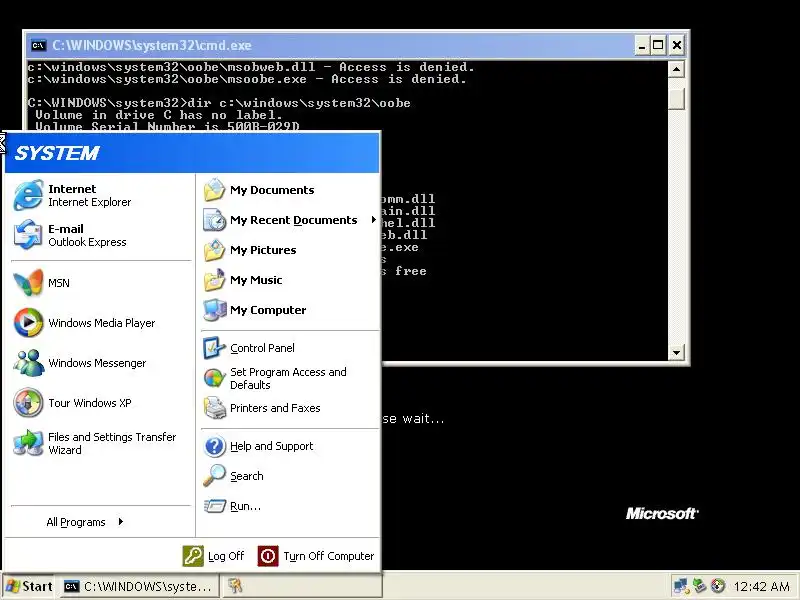Click the MSN butterfly icon

click(28, 283)
